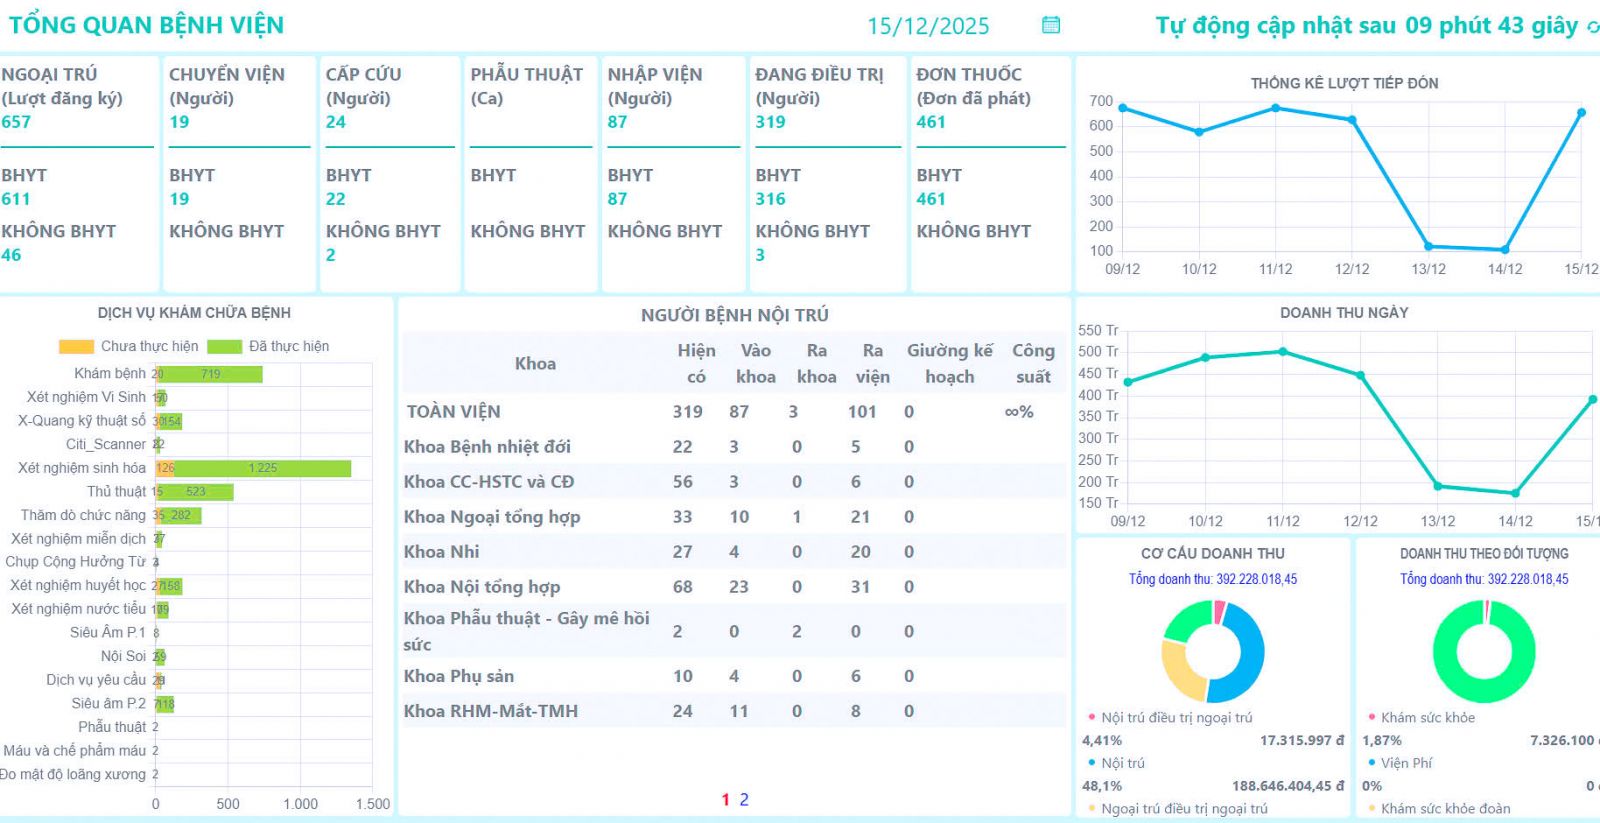The width and height of the screenshot is (1600, 823).
Task: Toggle the Đã thực hiện legend series
Action: pos(225,346)
